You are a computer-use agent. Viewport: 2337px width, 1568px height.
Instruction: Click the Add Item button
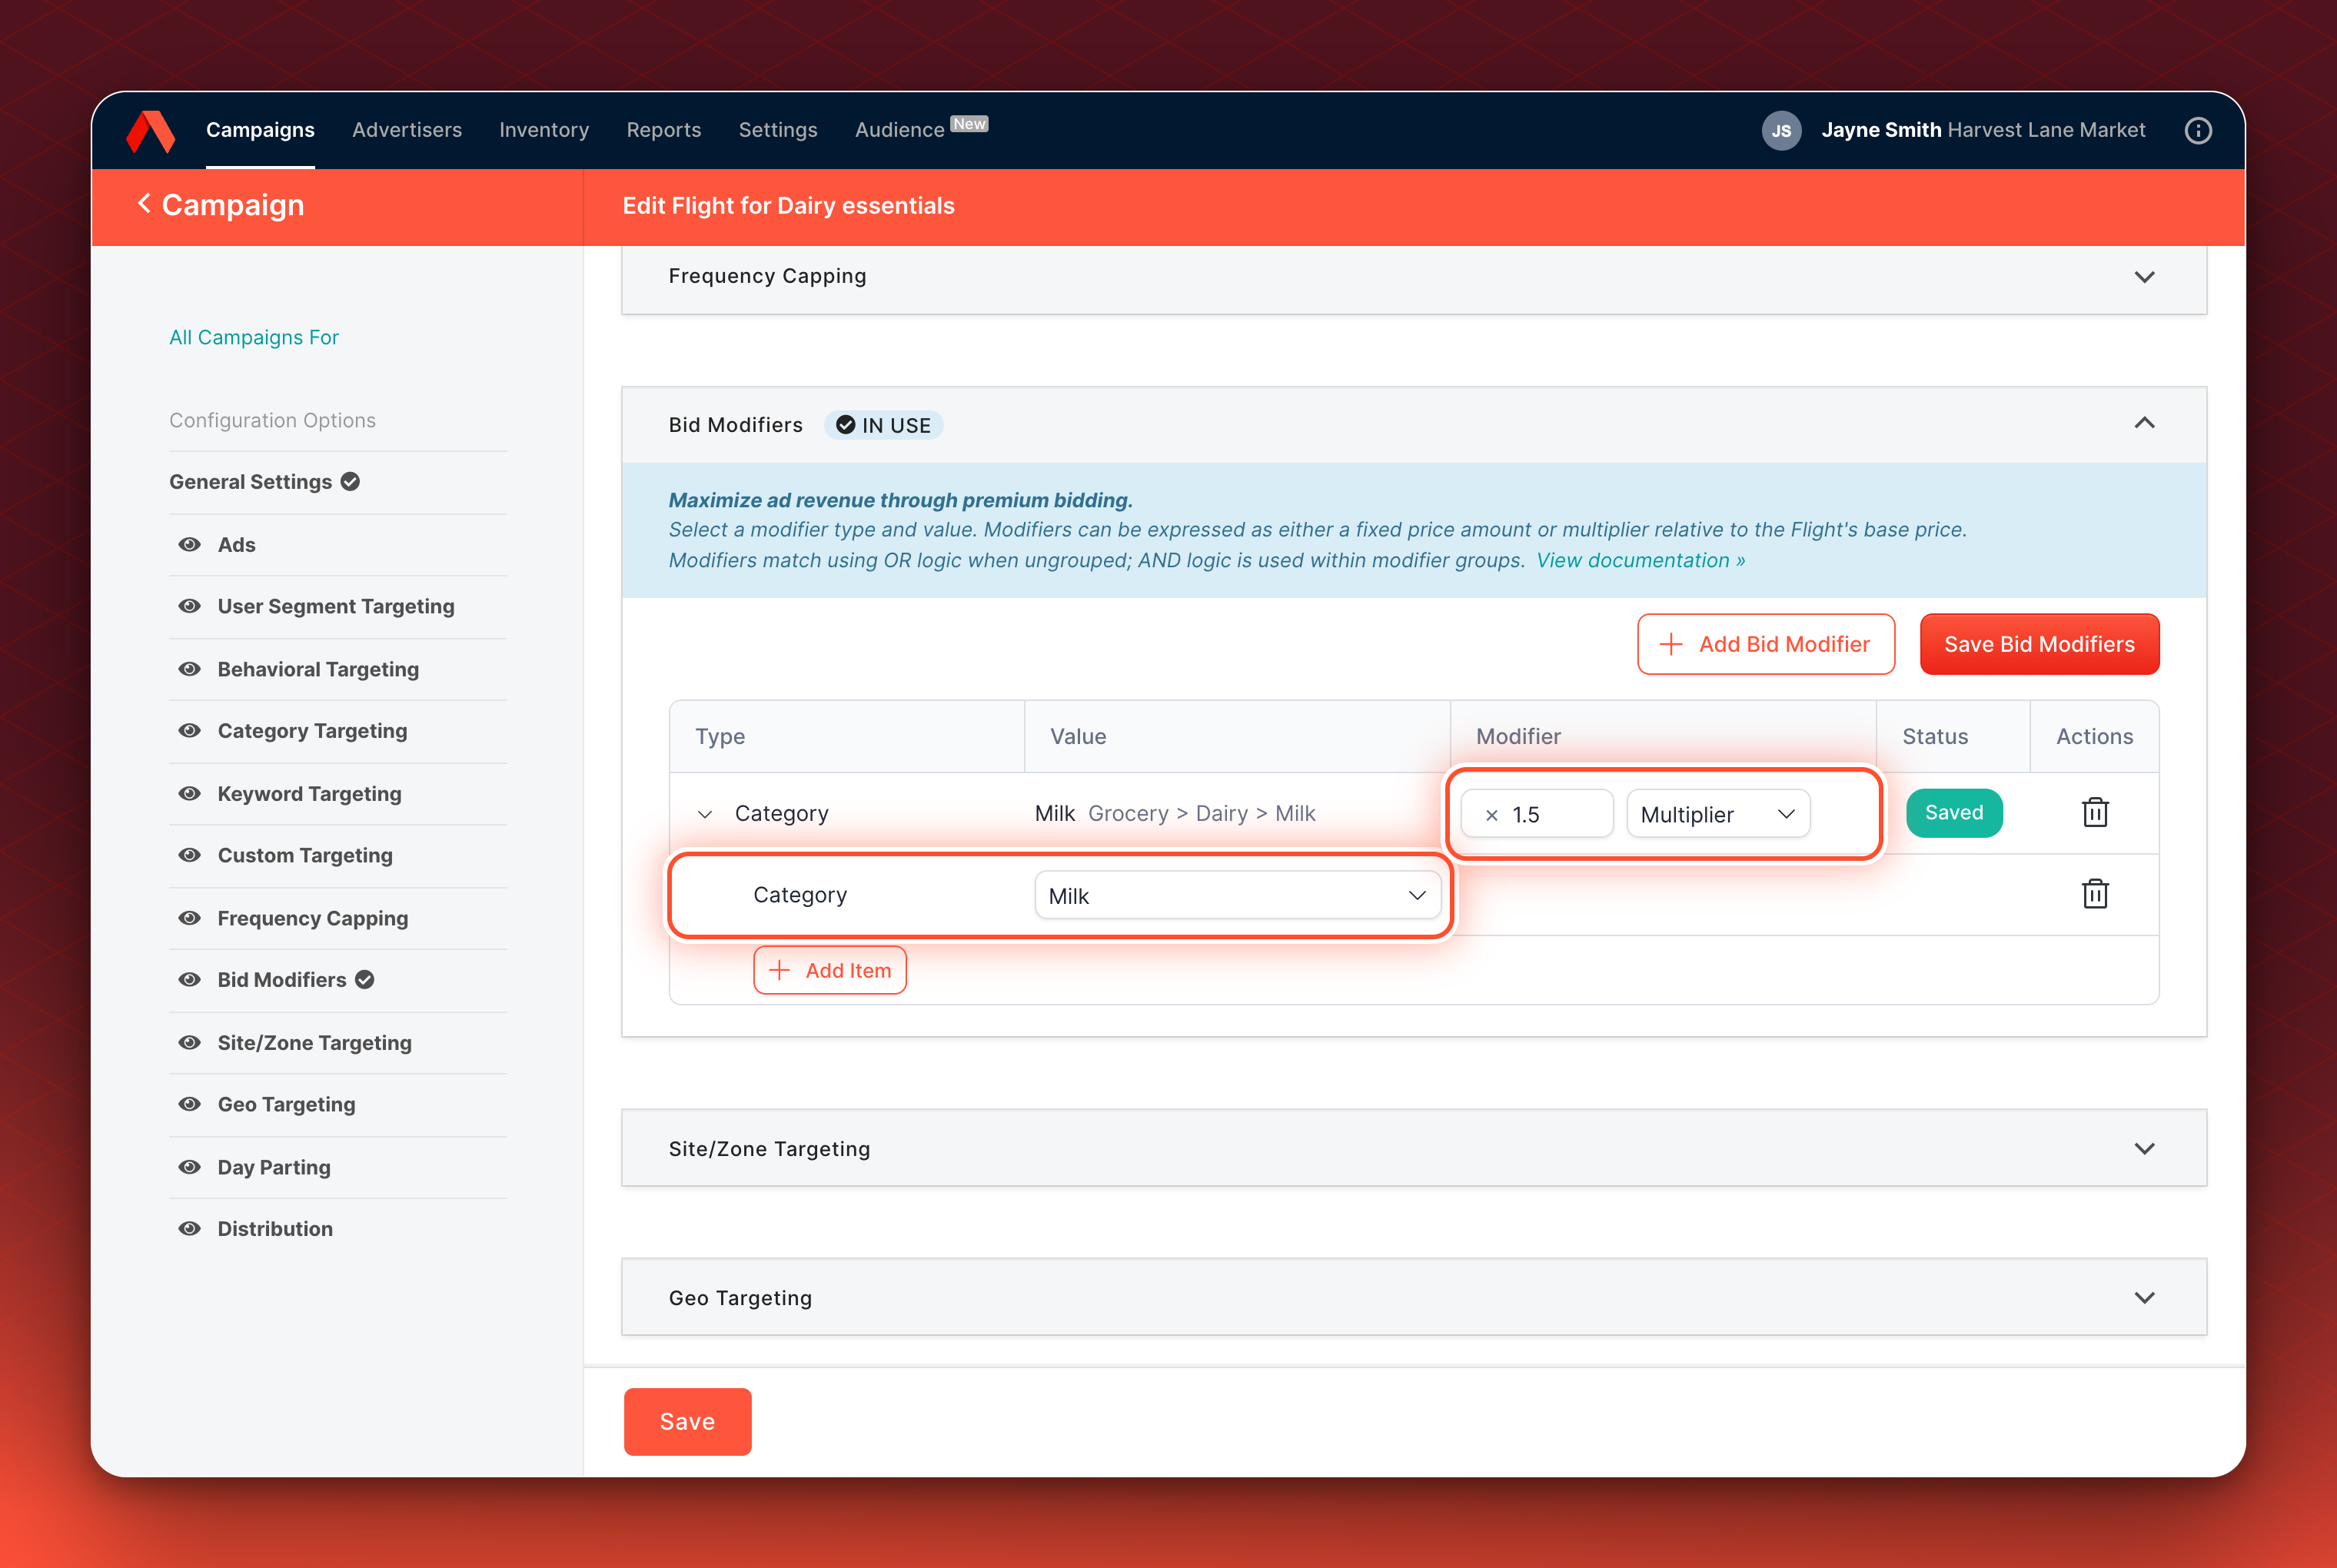[x=830, y=970]
